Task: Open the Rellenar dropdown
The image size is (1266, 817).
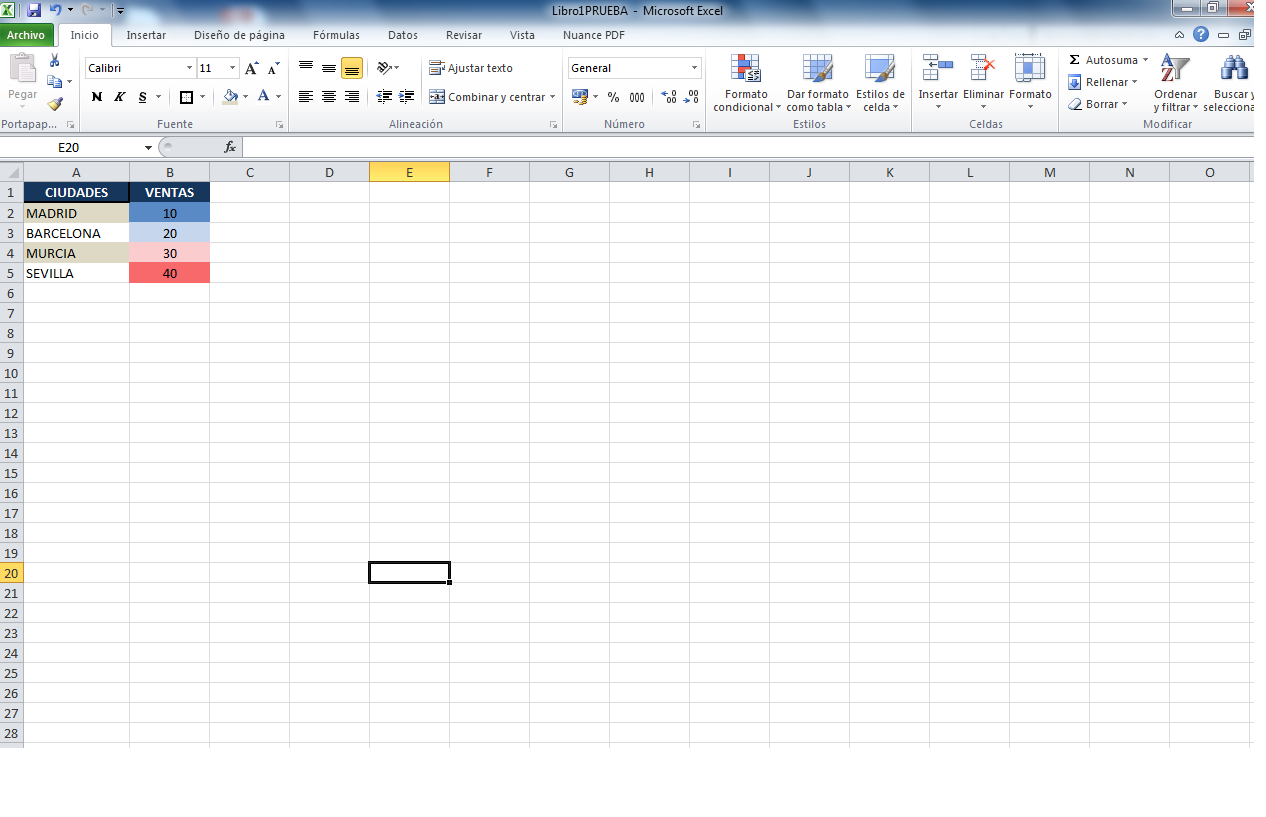Action: click(x=1104, y=82)
